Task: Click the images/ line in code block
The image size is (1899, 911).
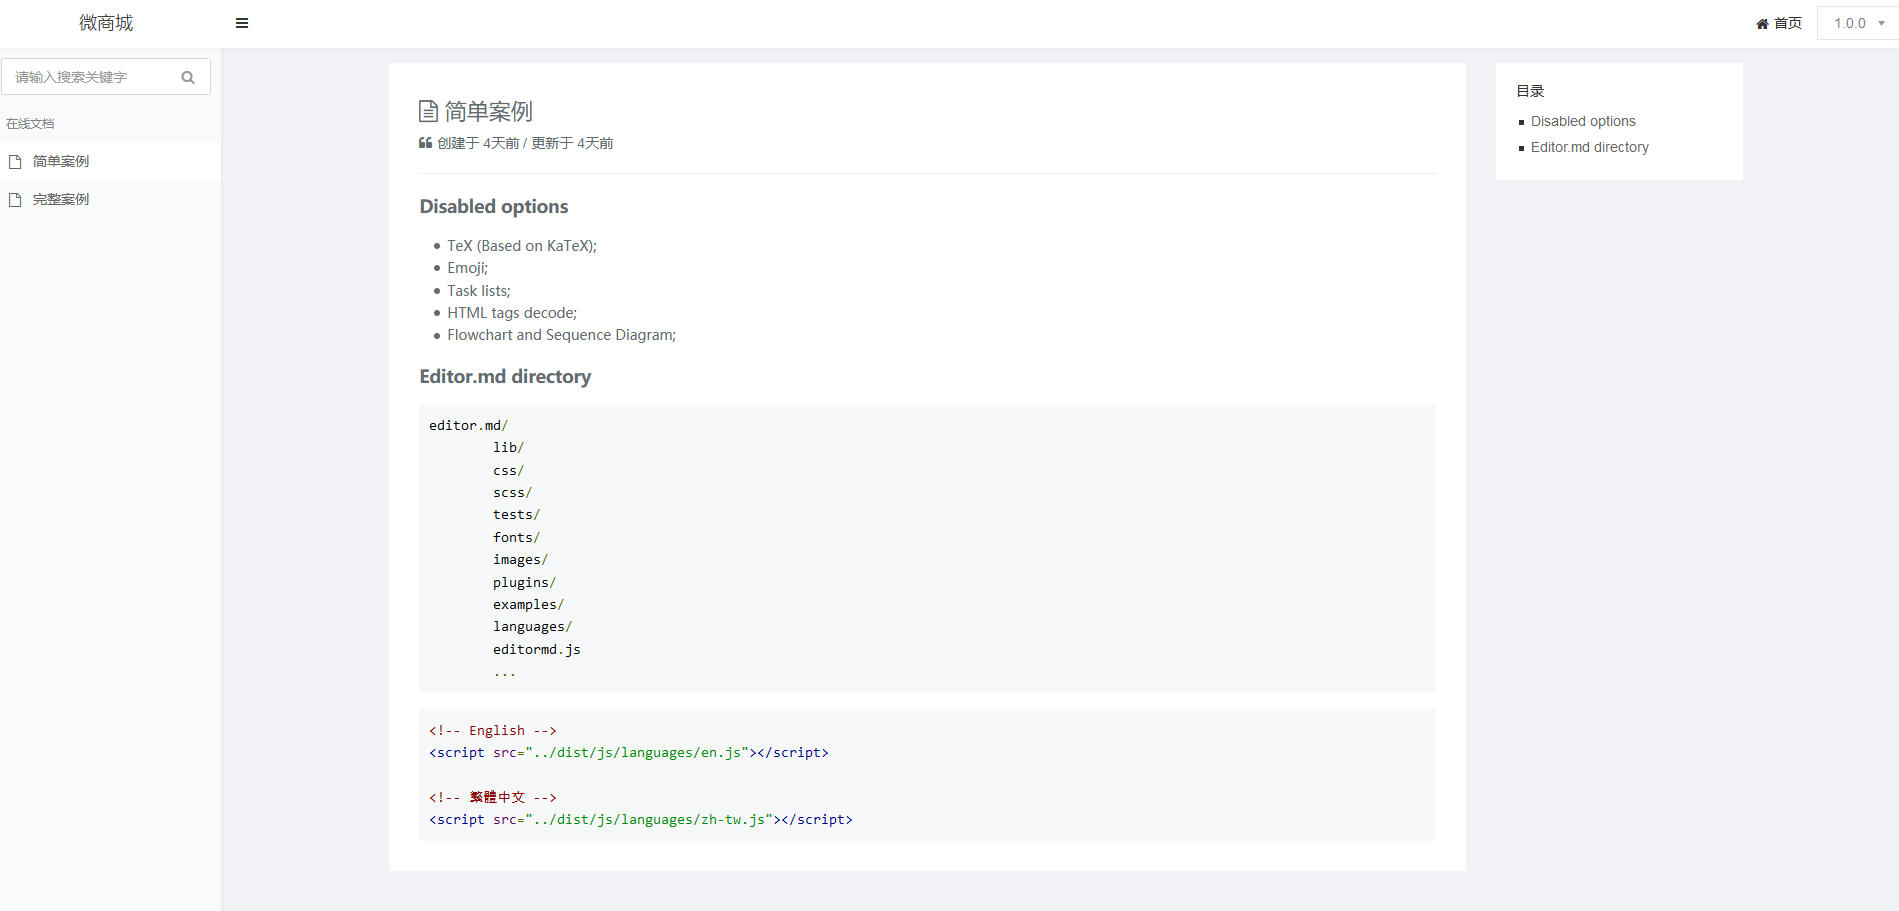Action: pos(520,560)
